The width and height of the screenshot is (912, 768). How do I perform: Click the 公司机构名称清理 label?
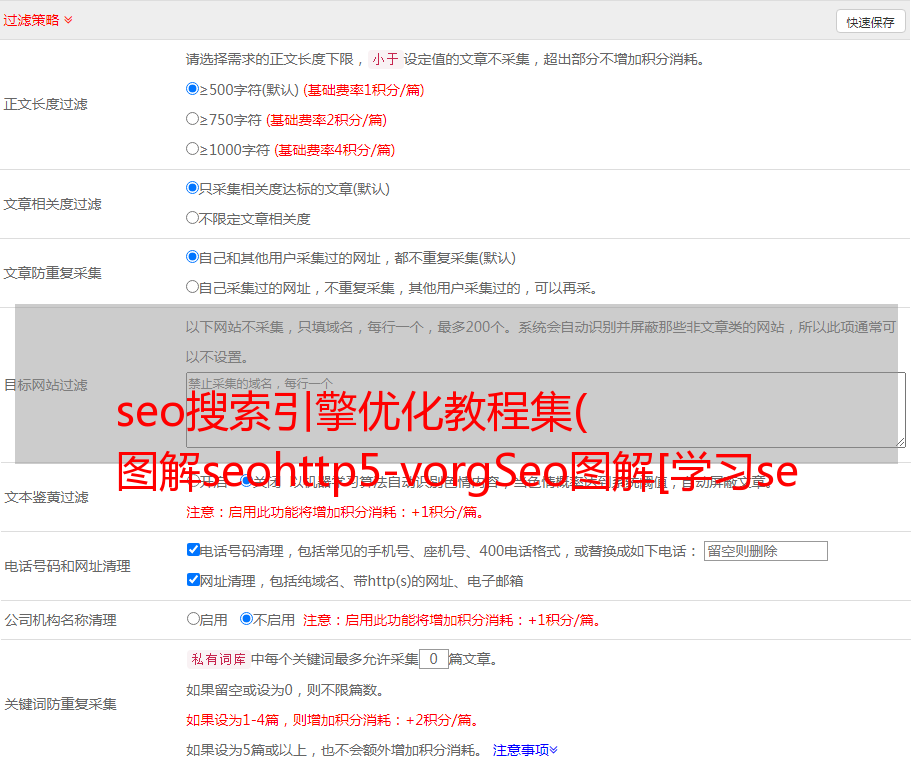coord(60,620)
